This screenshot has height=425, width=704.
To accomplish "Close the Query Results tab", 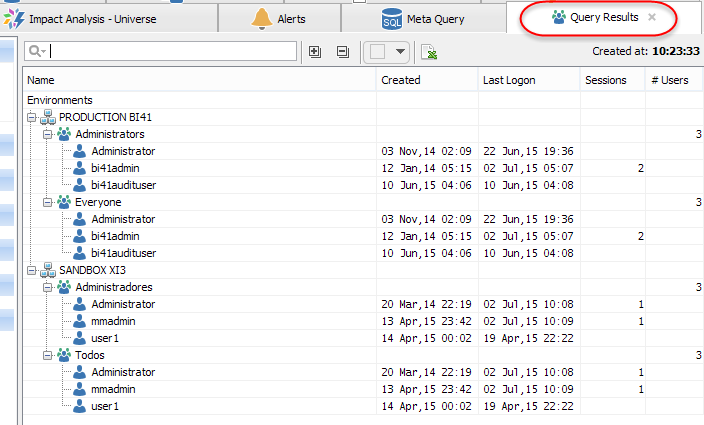I will [x=652, y=17].
